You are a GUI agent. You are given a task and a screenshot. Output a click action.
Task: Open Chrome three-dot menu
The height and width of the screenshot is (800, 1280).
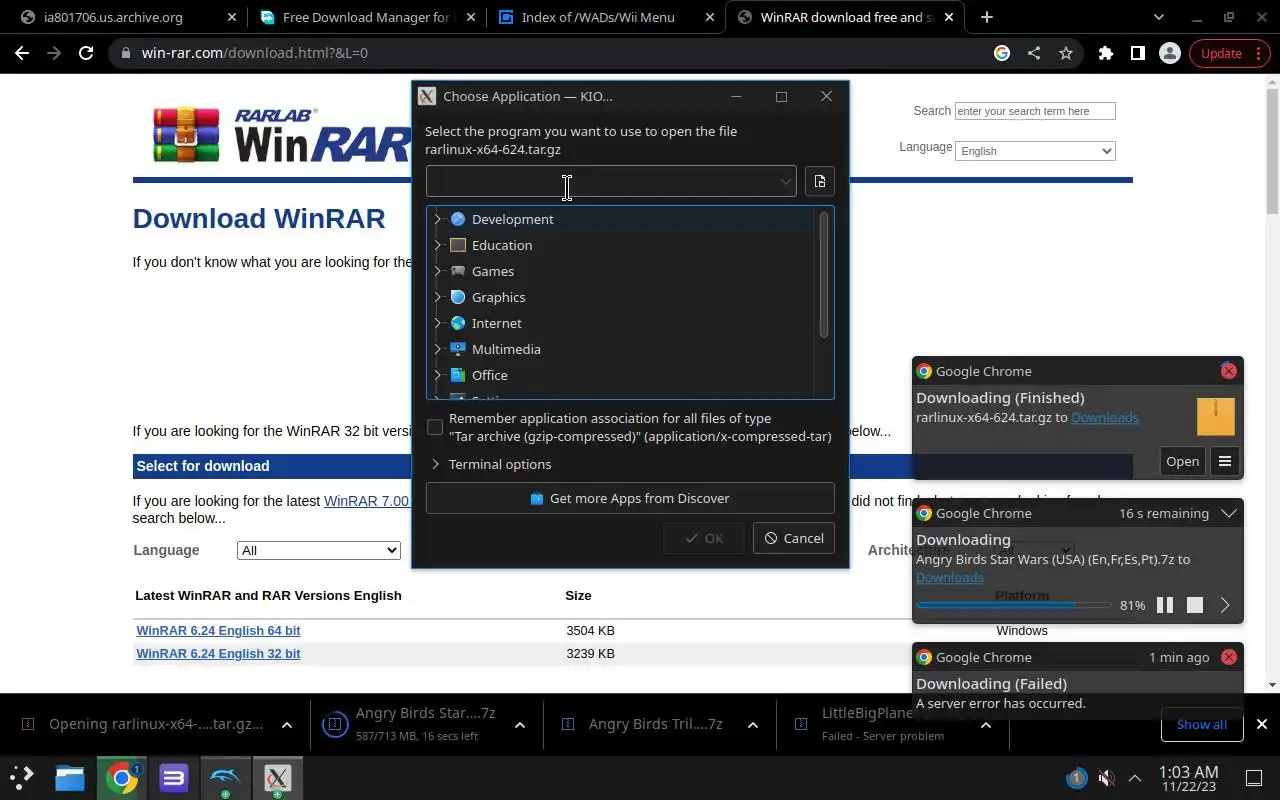1257,53
